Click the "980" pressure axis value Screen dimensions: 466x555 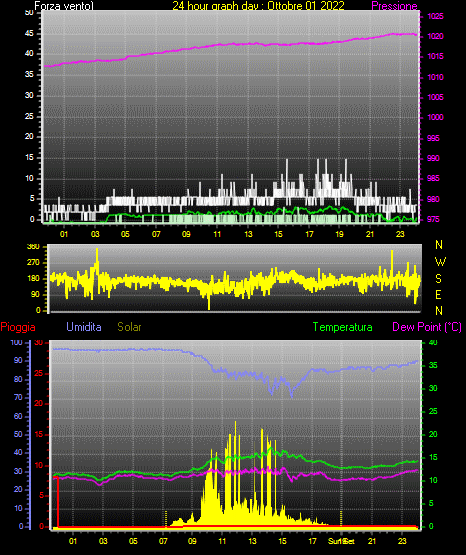433,199
